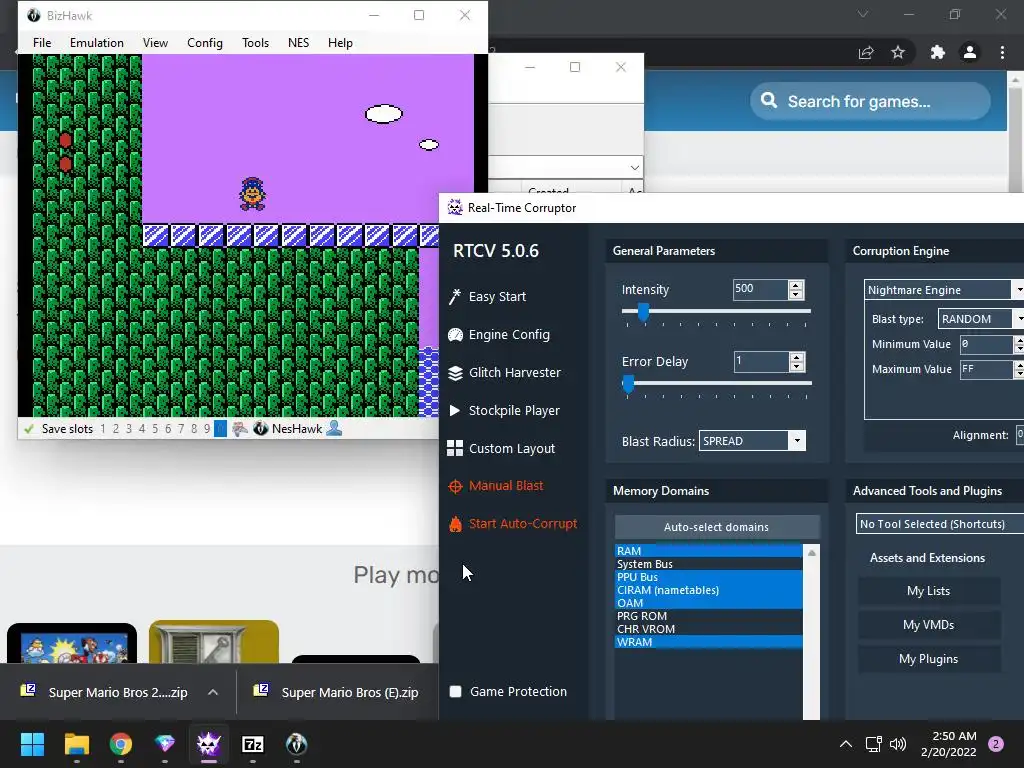1024x768 pixels.
Task: Open 7-Zip from the taskbar
Action: click(x=253, y=744)
